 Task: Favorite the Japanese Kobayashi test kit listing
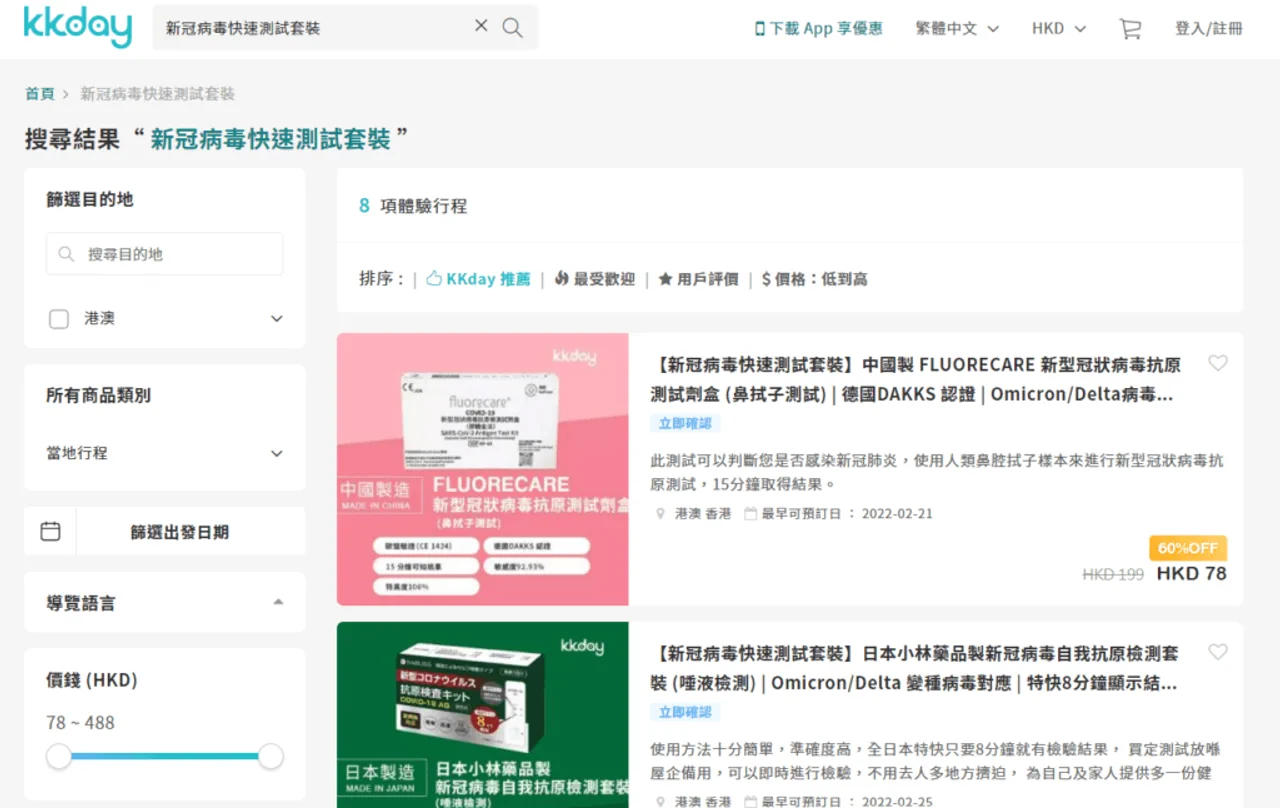pos(1217,652)
